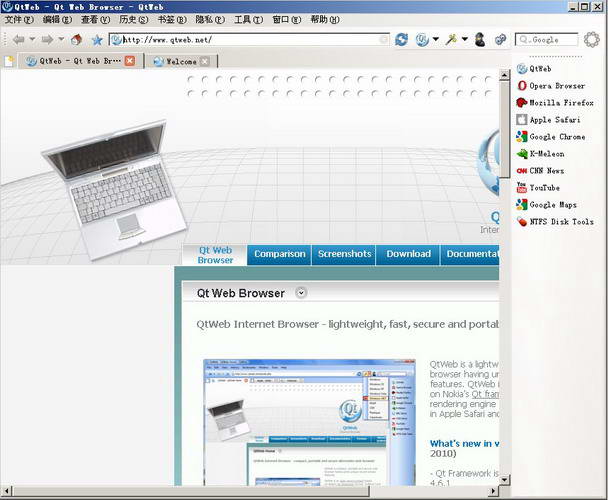Screen dimensions: 608x500
Task: Click the horizontal scrollbar thumb
Action: [191, 491]
